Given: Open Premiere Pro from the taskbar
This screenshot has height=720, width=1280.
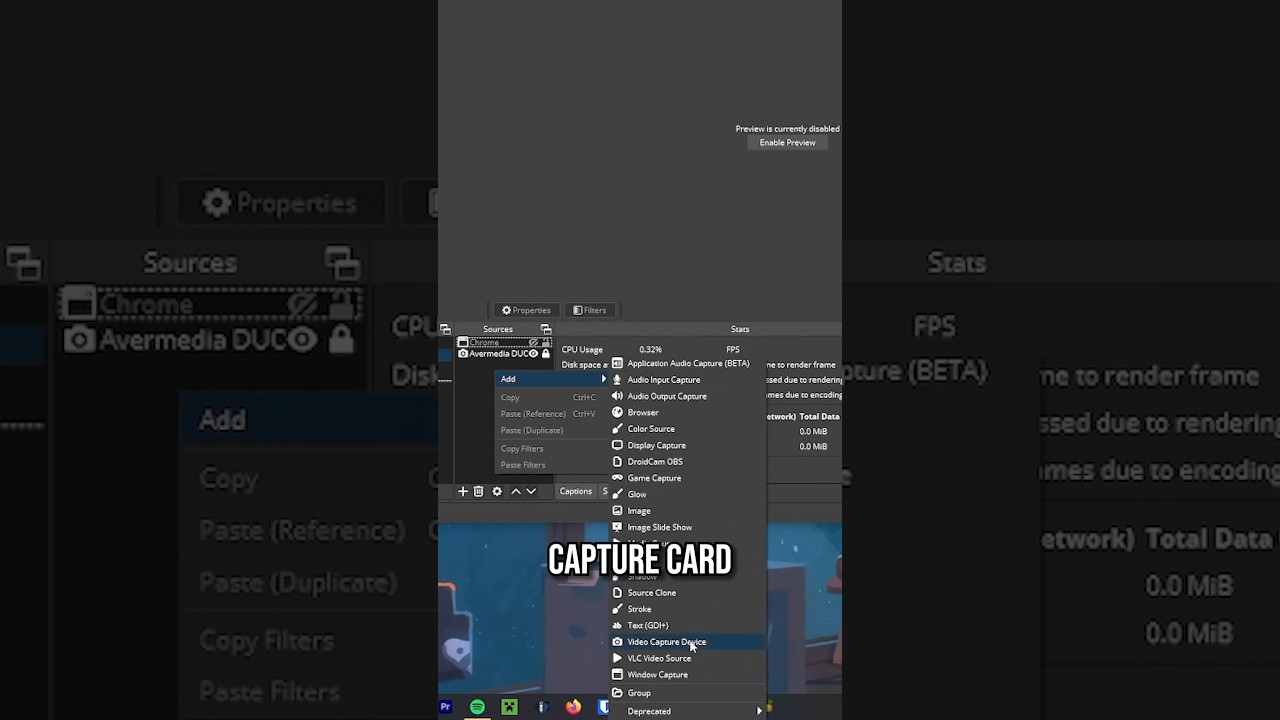Looking at the screenshot, I should click(446, 707).
